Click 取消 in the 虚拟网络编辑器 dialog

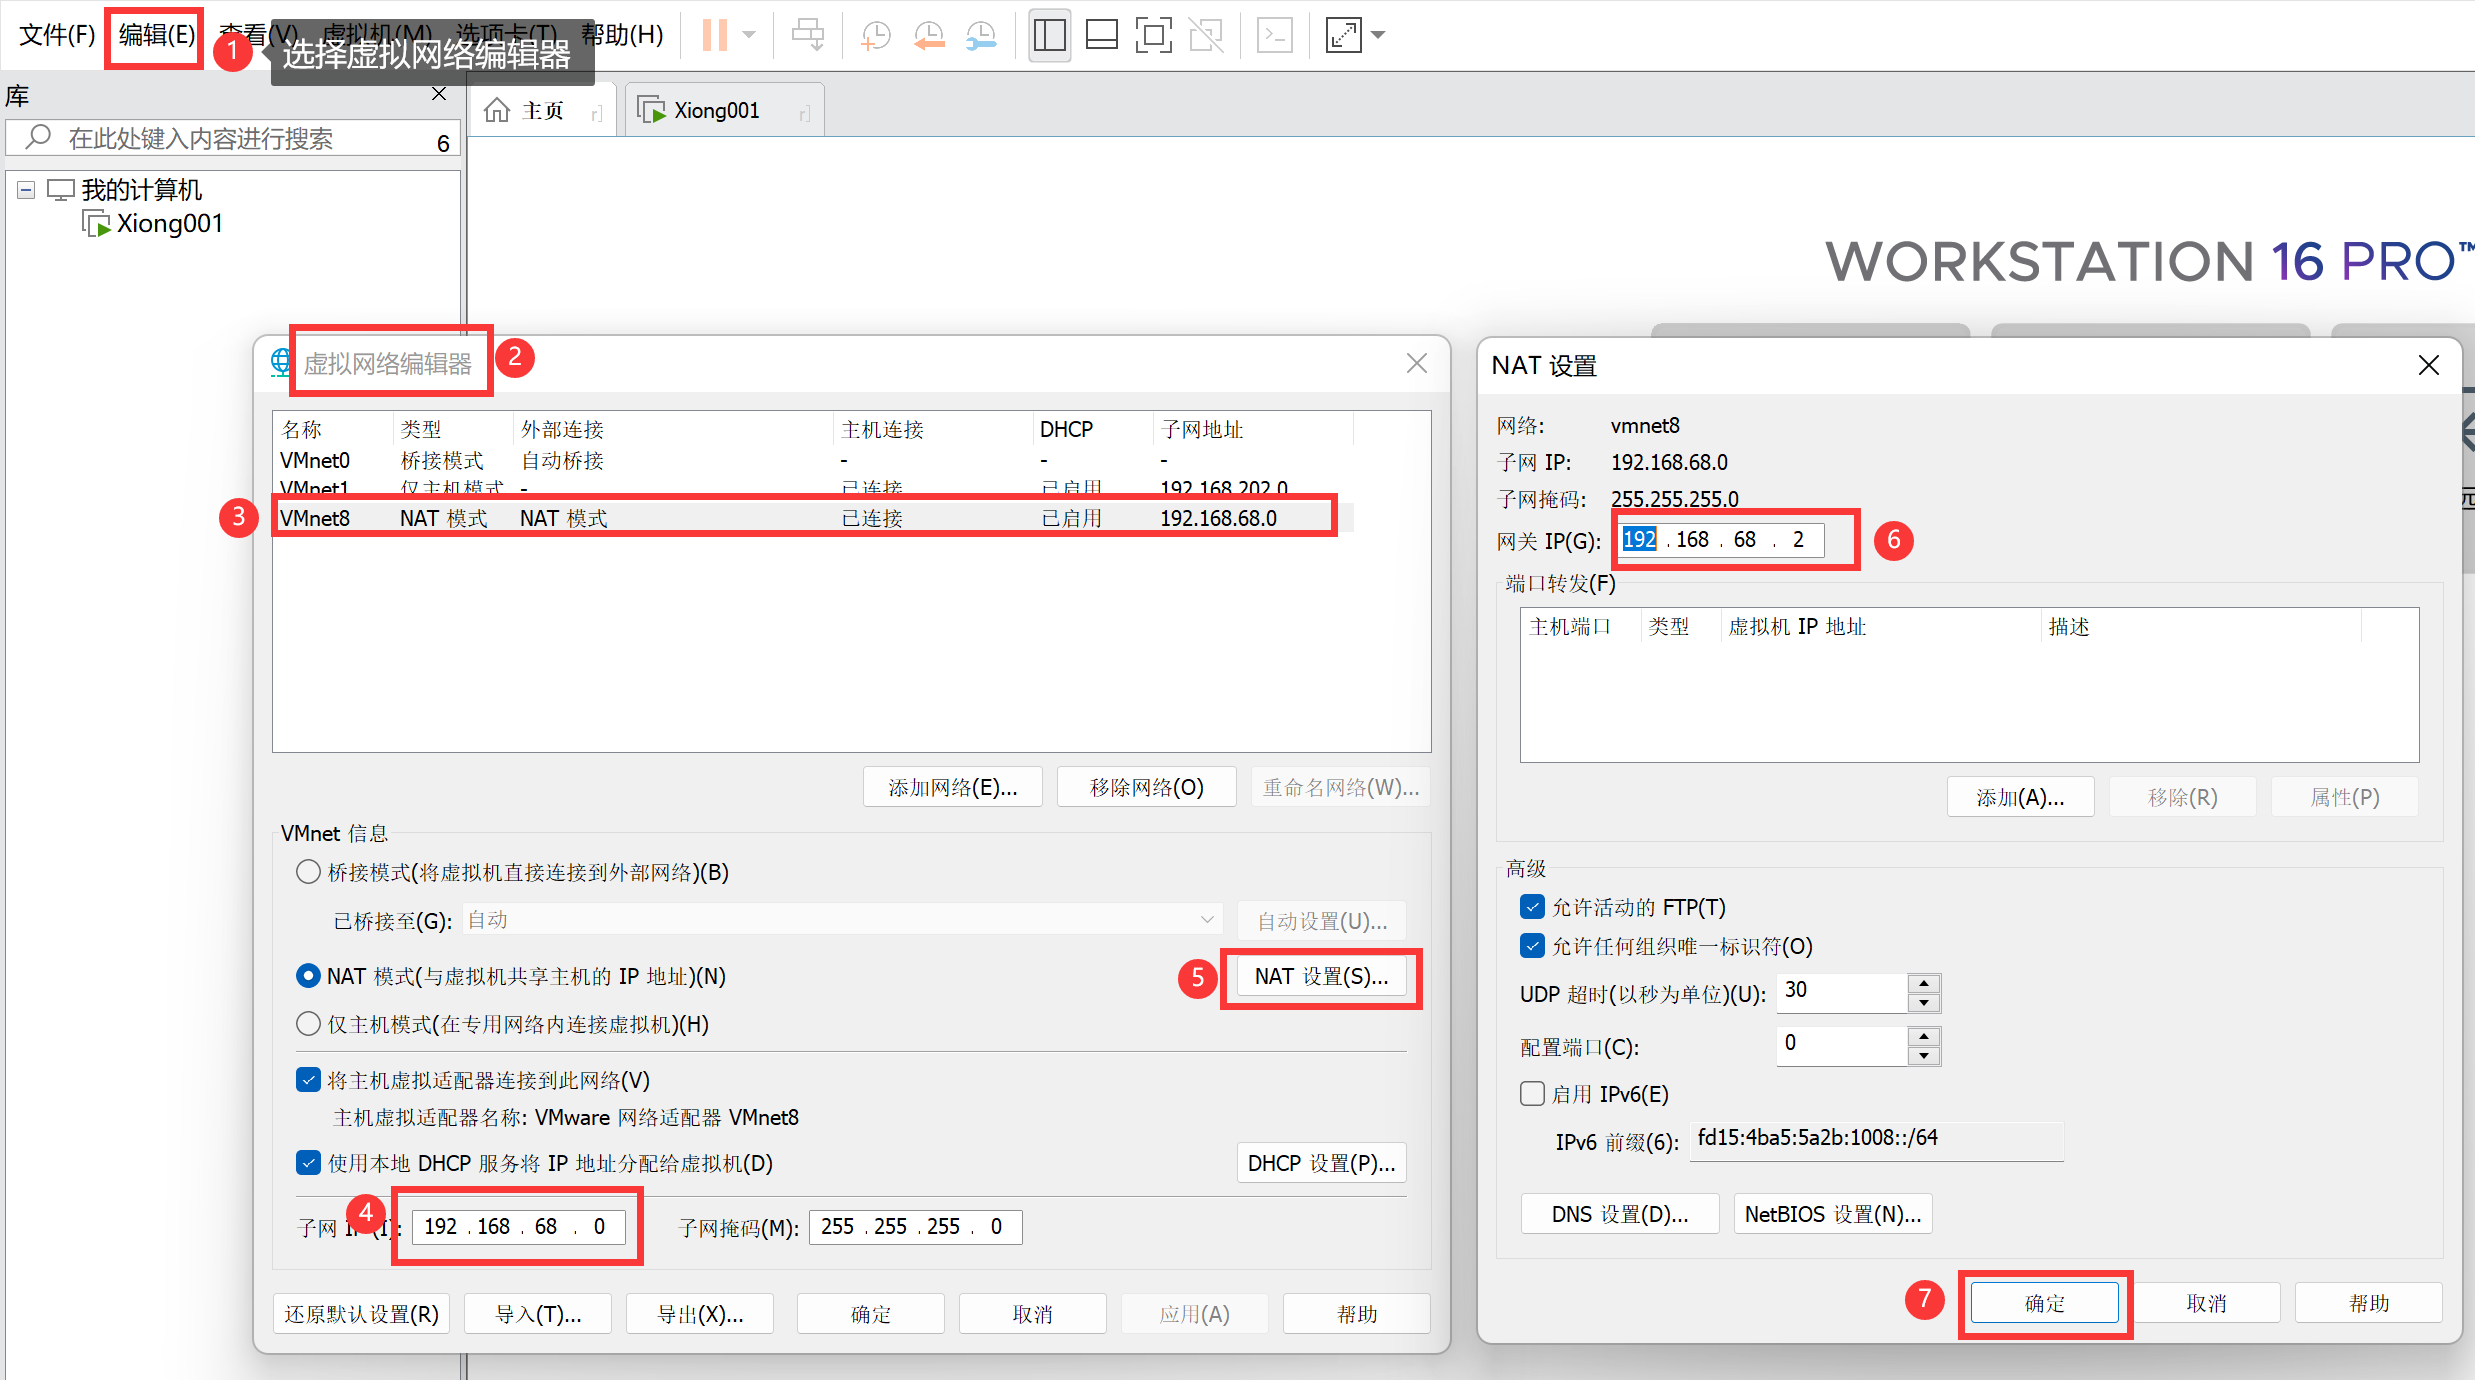pyautogui.click(x=1032, y=1314)
